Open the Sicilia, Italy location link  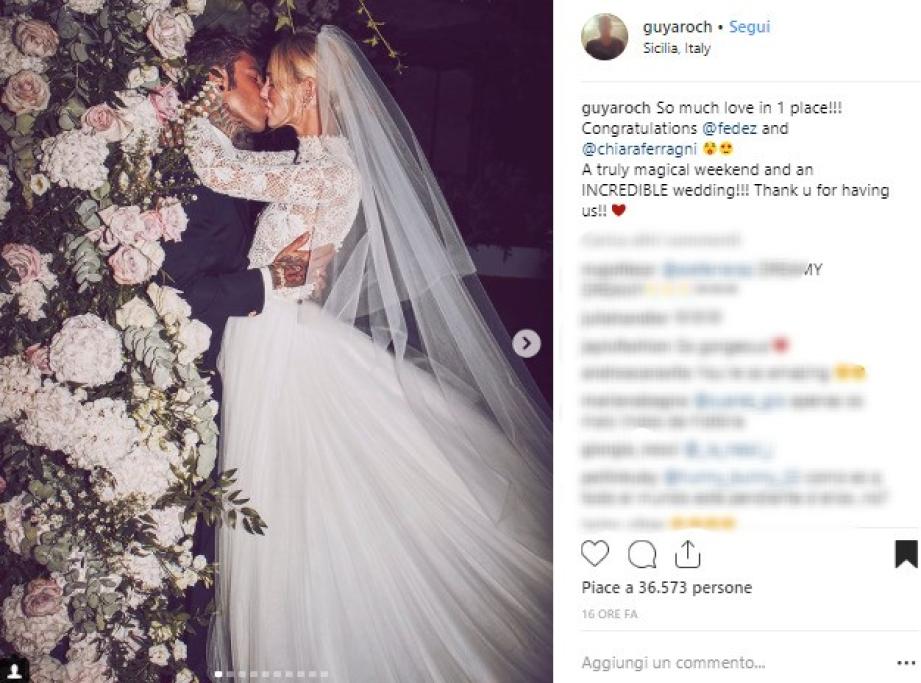point(677,48)
